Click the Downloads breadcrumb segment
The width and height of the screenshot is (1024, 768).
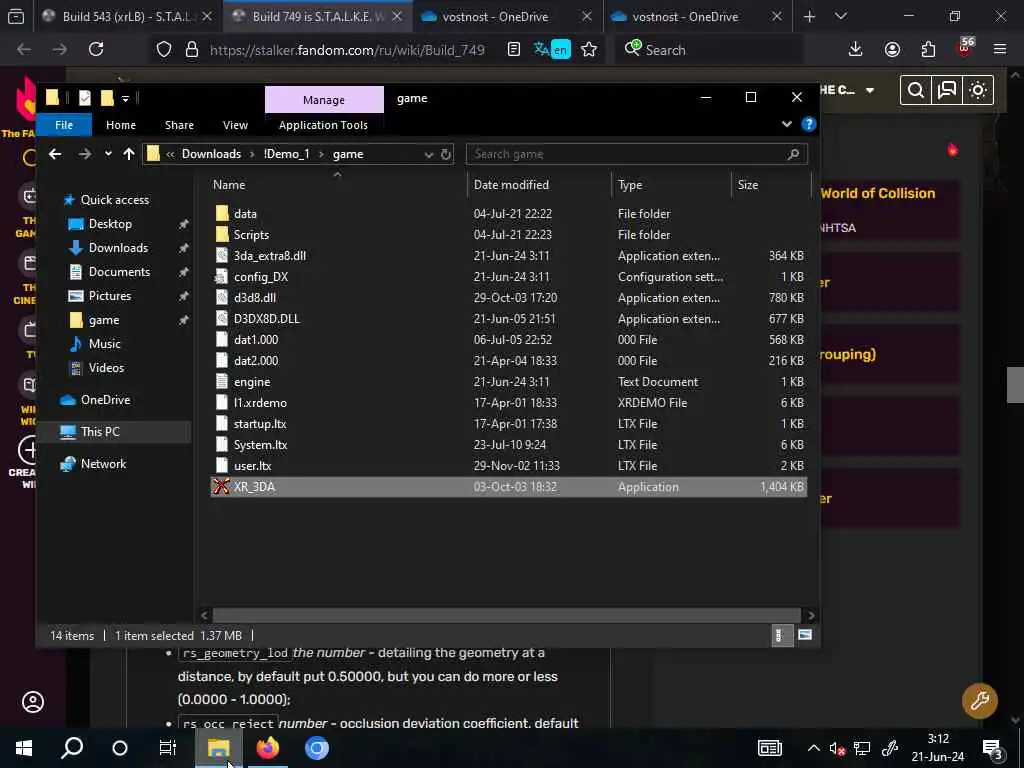coord(211,154)
